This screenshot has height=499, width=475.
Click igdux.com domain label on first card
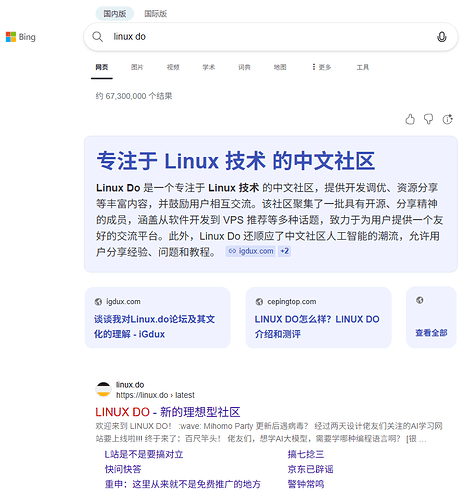pos(123,302)
